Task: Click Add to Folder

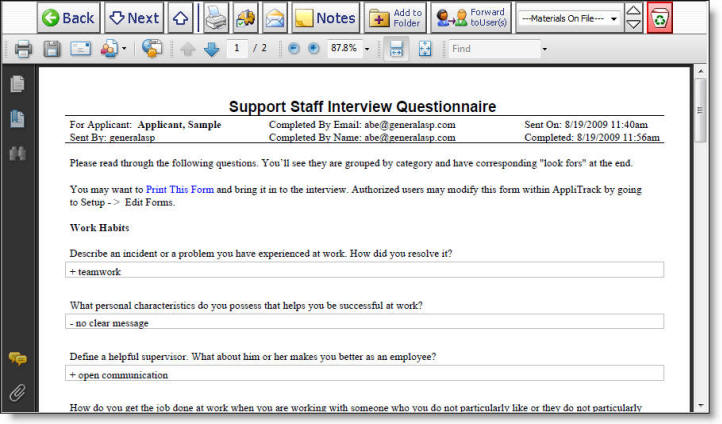Action: click(x=395, y=17)
